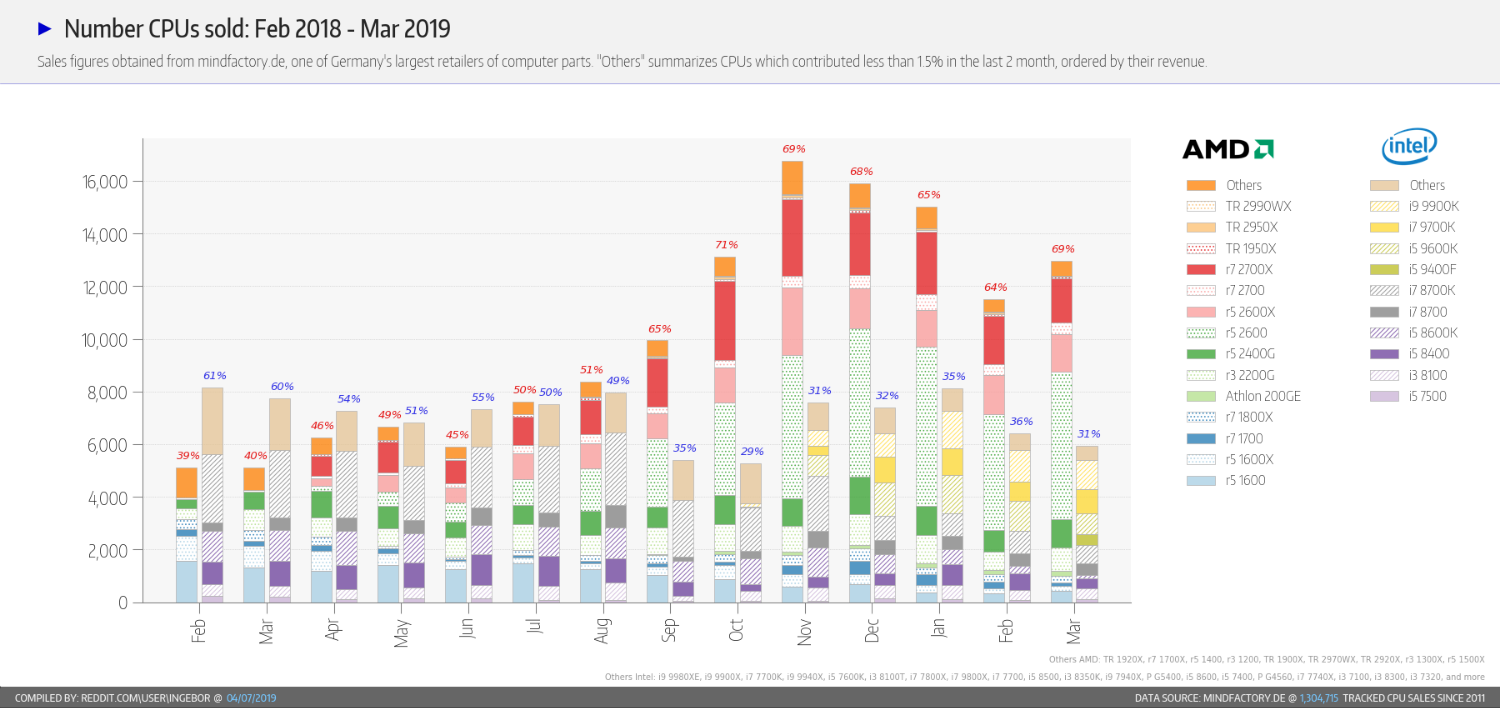
Task: Click the i7 8700K legend label
Action: pos(1433,291)
